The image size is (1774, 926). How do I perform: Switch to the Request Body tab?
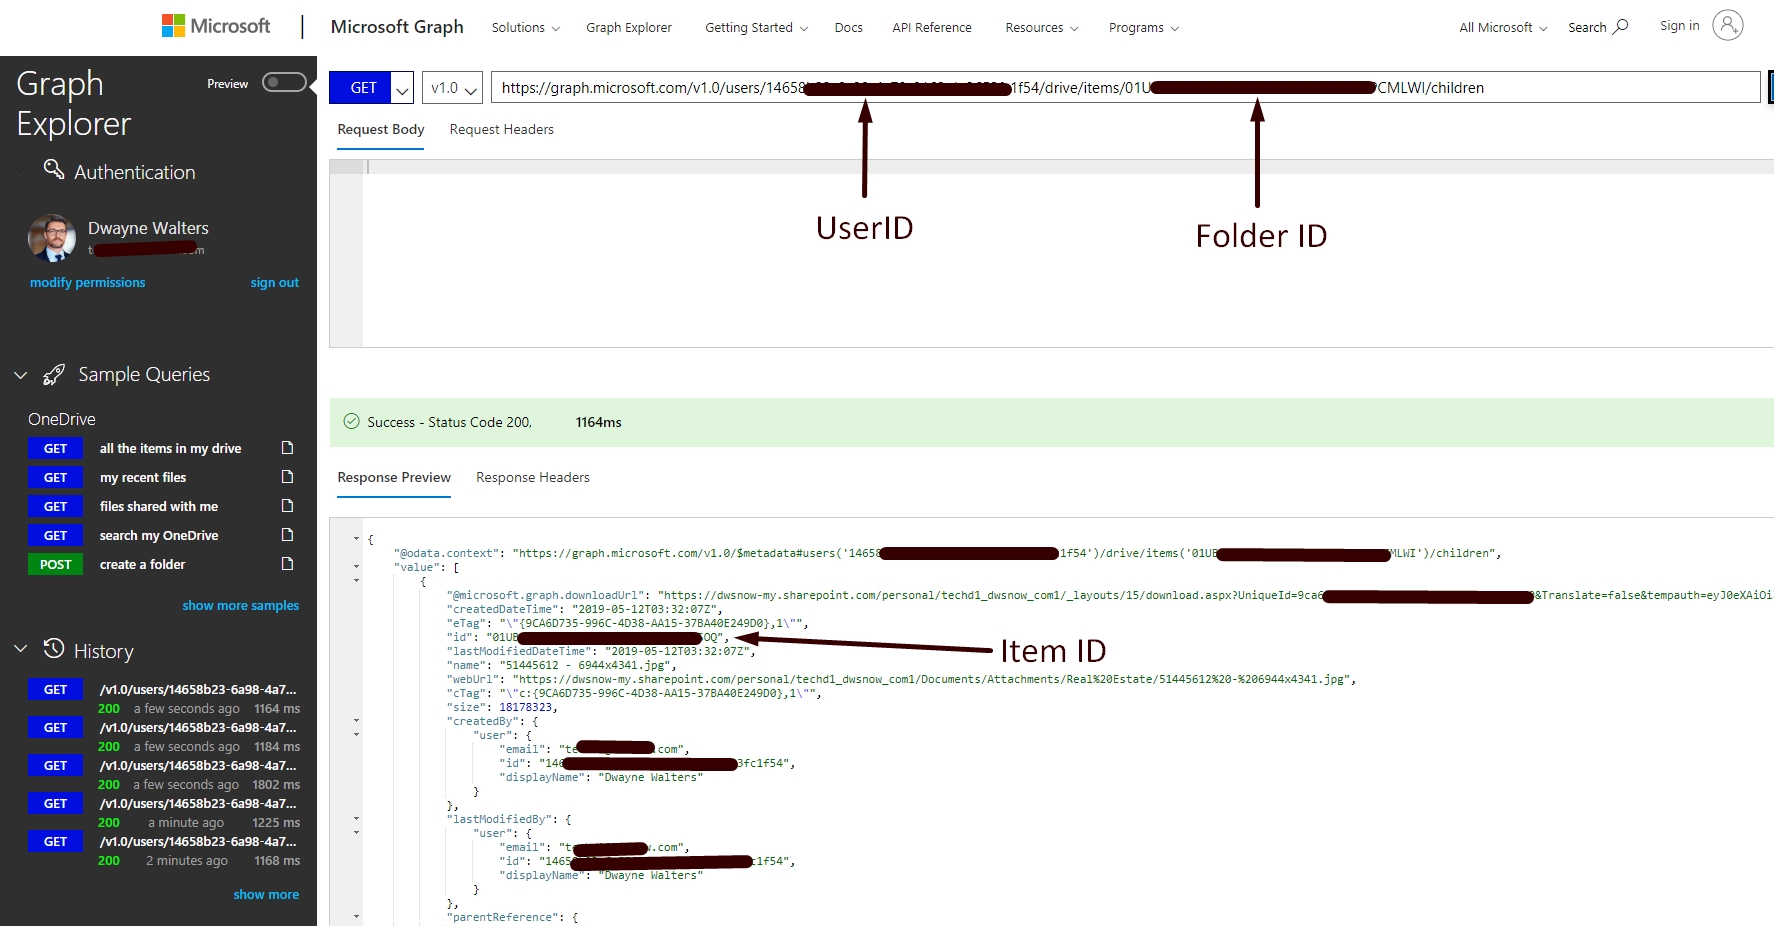click(x=381, y=130)
